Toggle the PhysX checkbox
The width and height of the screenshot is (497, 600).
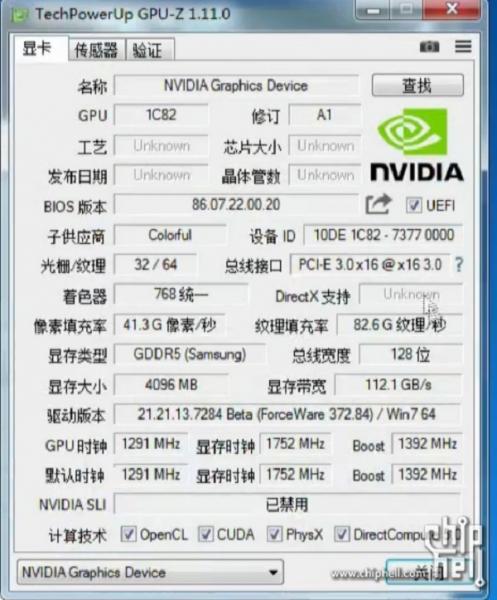click(274, 533)
